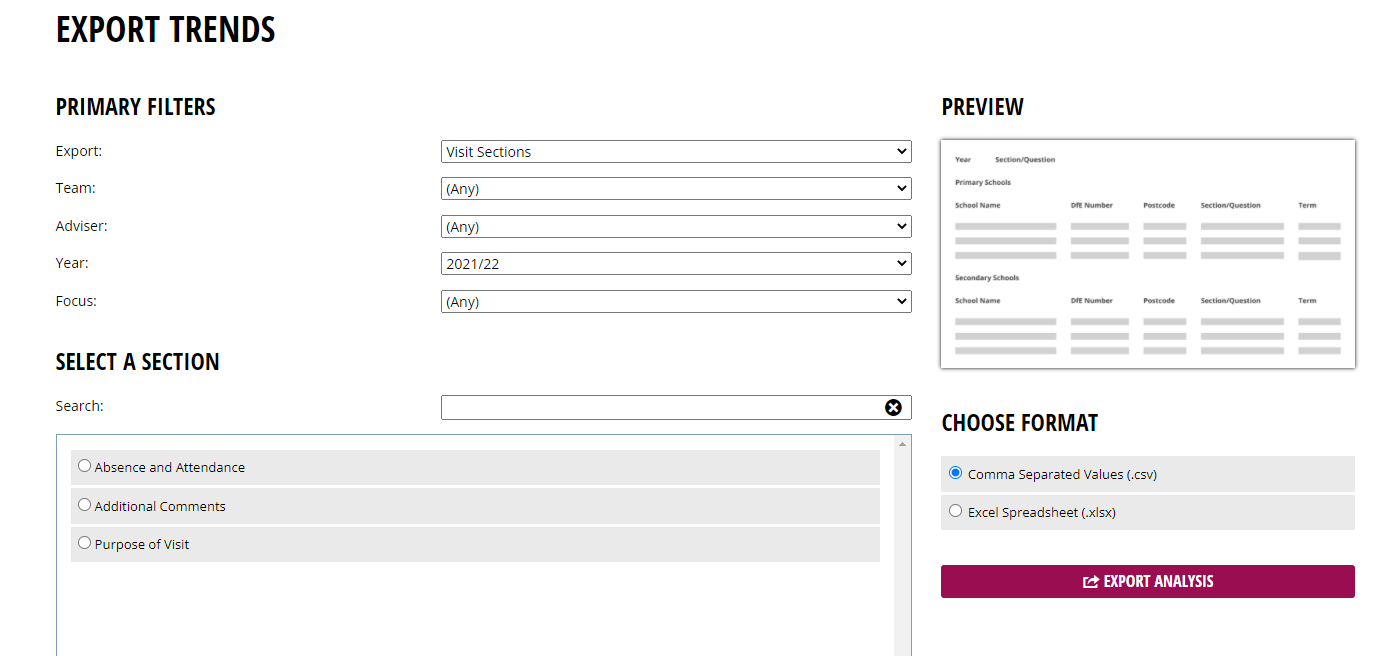Open the Year dropdown showing 2021/22

(676, 264)
